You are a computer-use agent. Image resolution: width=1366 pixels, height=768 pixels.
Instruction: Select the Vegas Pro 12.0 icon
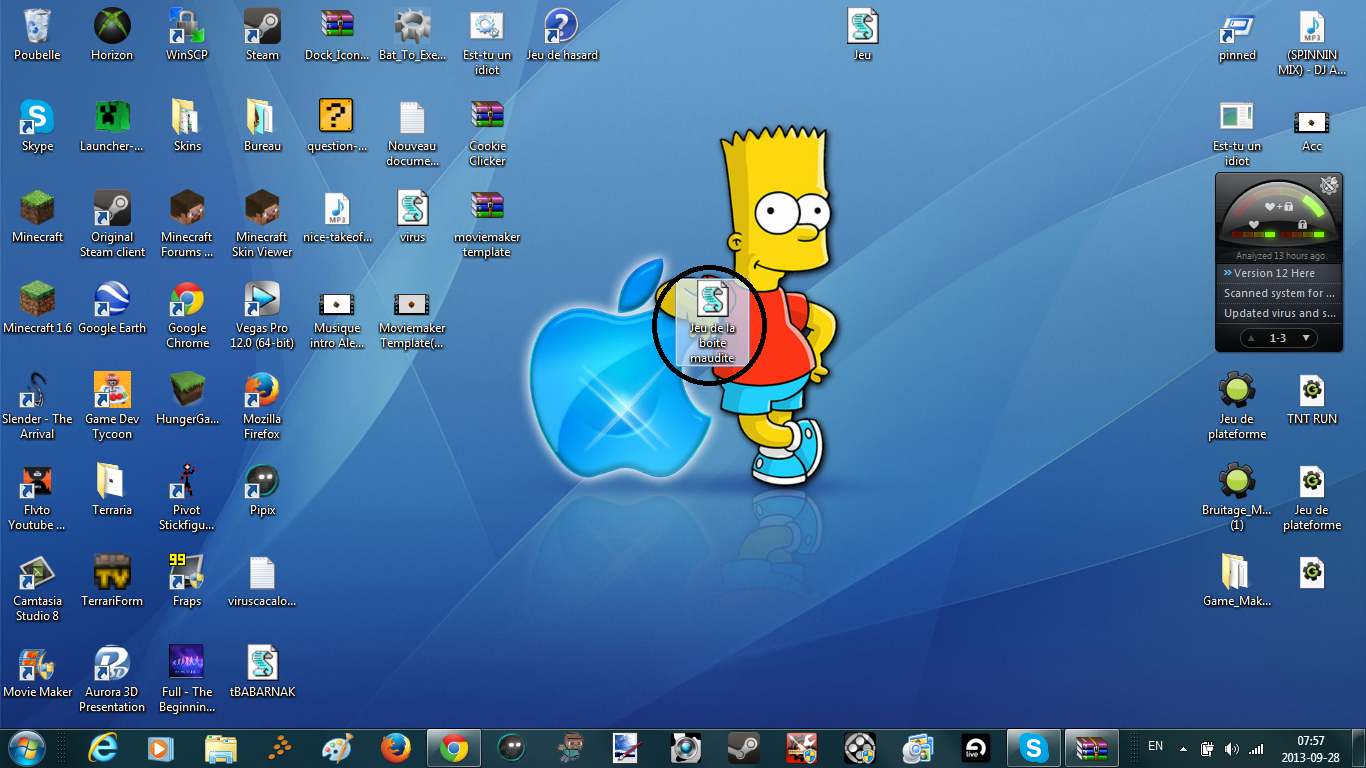tap(262, 315)
